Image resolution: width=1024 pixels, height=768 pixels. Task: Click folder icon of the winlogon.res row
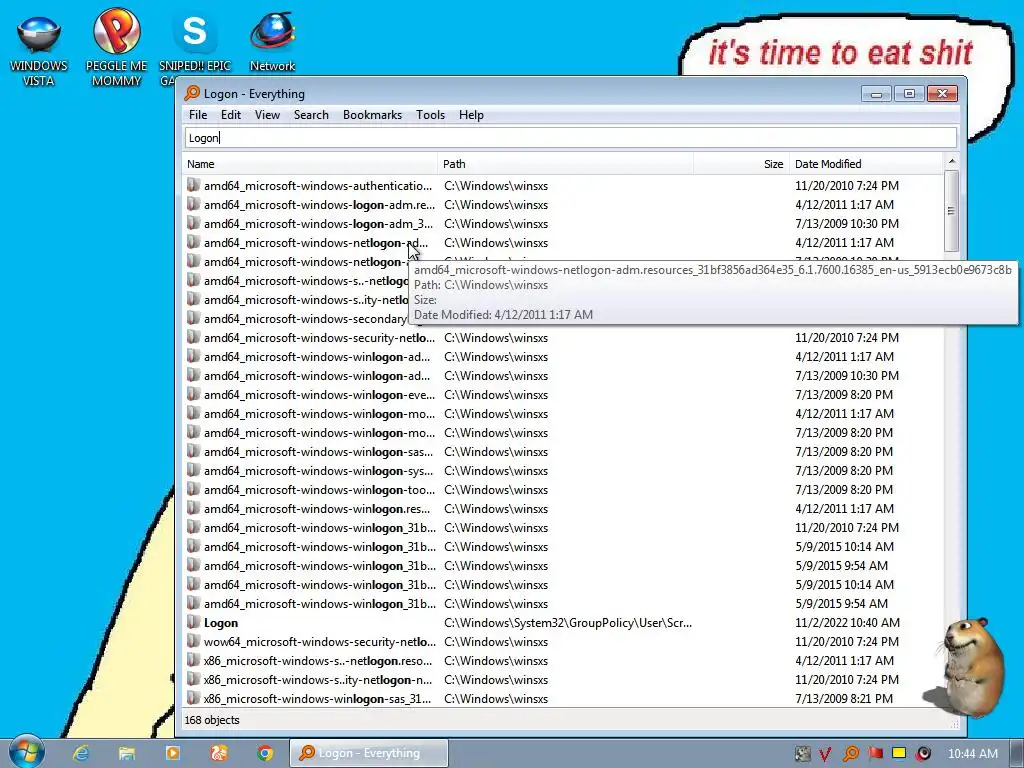pos(193,507)
